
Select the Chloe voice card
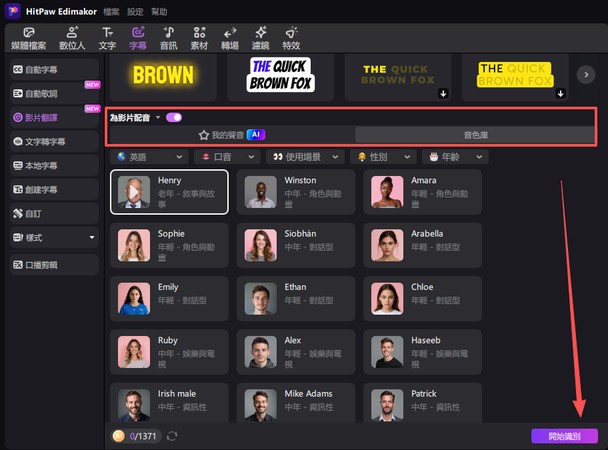point(423,298)
